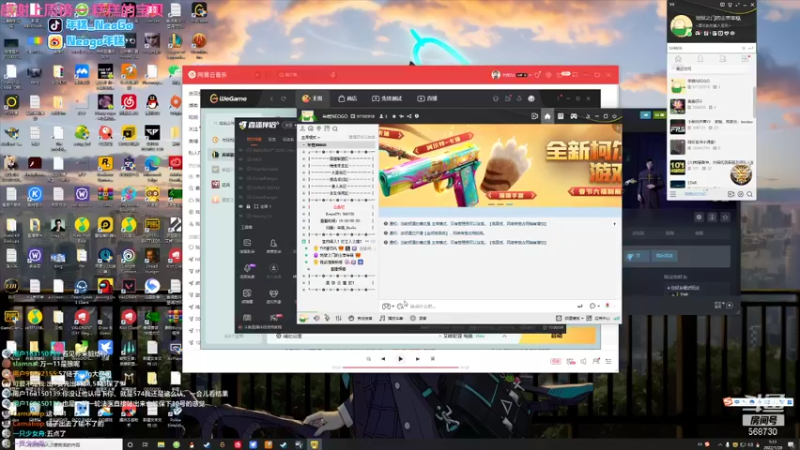Open the 主席模式 dropdown above the channel tree
This screenshot has width=800, height=450.
tap(310, 137)
